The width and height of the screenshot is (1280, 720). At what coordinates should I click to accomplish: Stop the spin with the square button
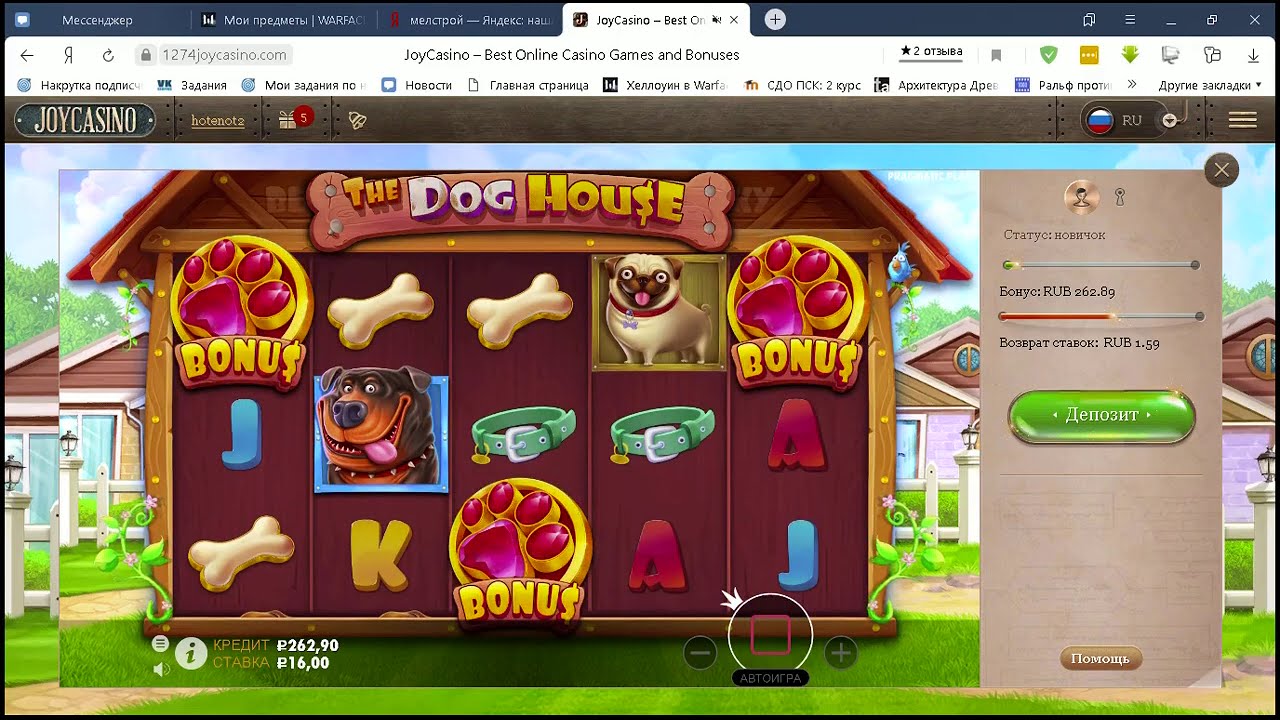point(770,635)
